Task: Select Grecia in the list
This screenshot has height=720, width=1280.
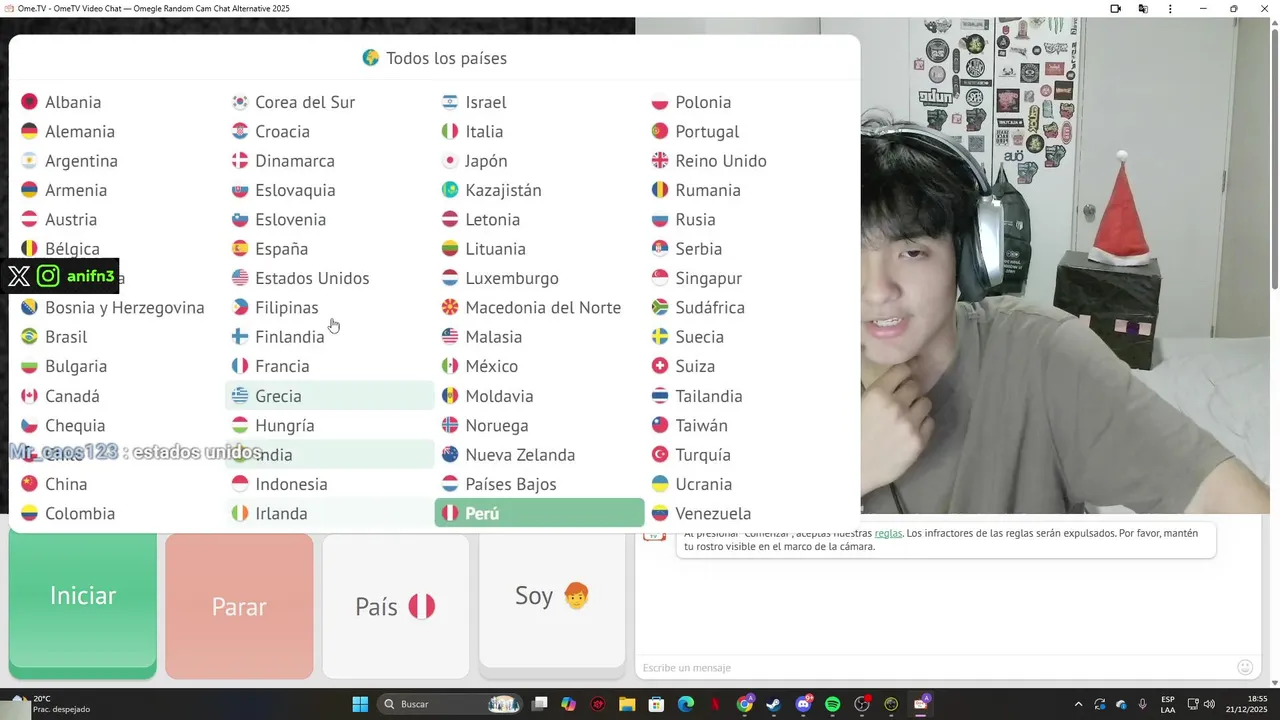Action: point(329,396)
